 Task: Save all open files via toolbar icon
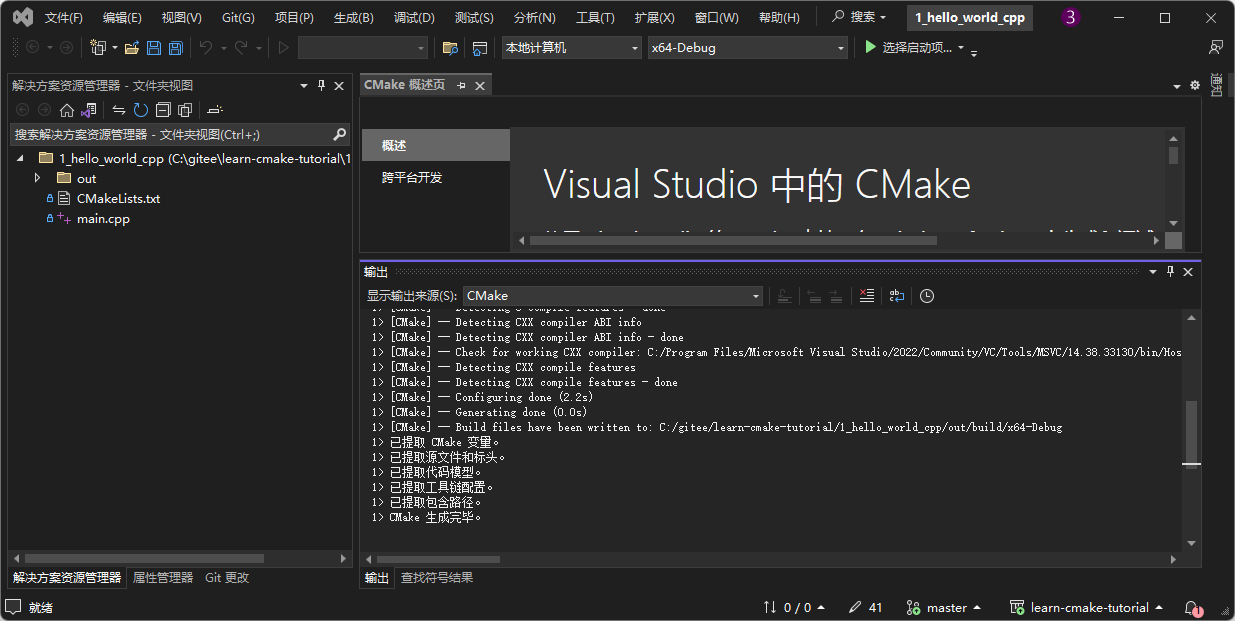[x=175, y=48]
